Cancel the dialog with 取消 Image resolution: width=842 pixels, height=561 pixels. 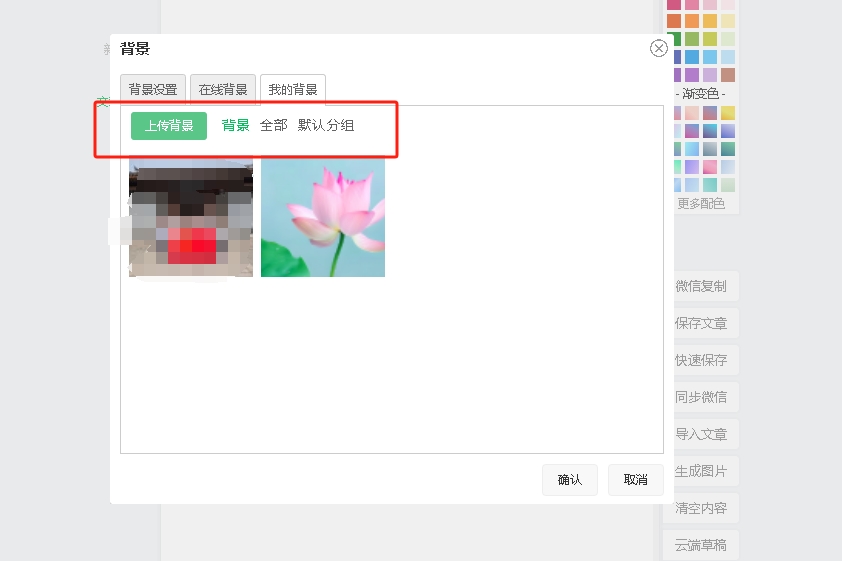(635, 480)
